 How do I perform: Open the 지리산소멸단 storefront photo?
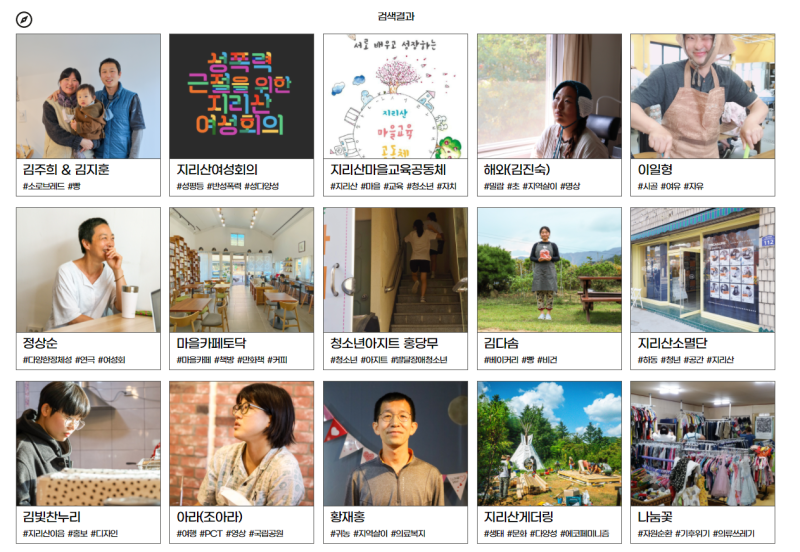703,270
